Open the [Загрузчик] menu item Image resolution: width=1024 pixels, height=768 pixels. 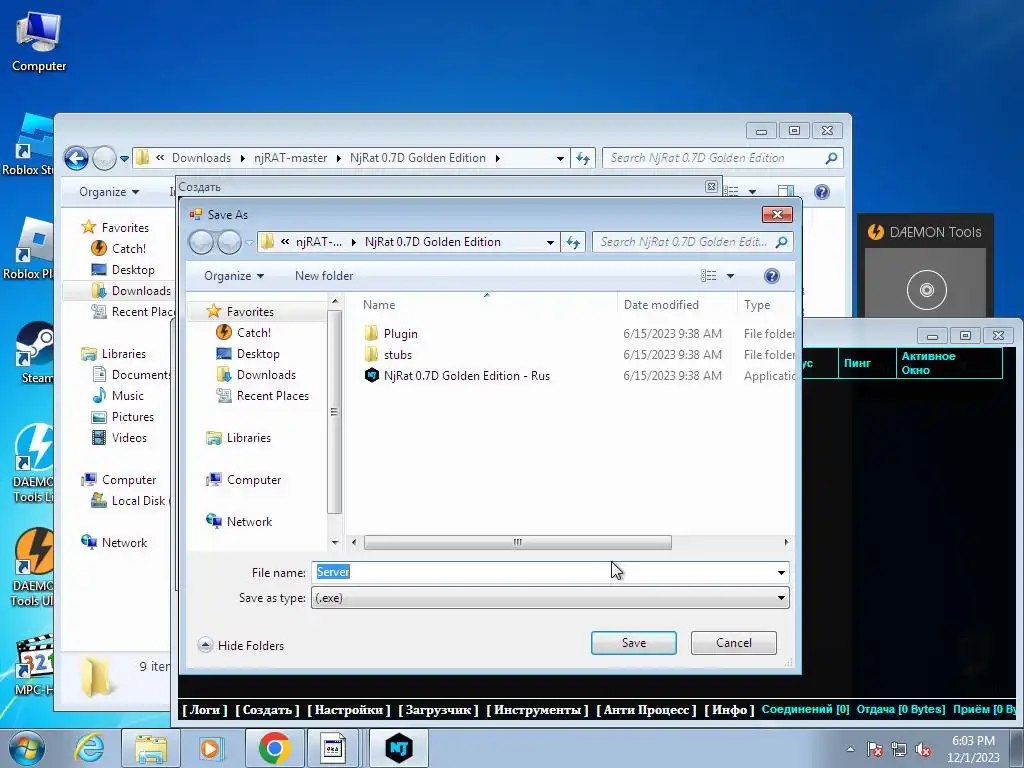click(438, 710)
